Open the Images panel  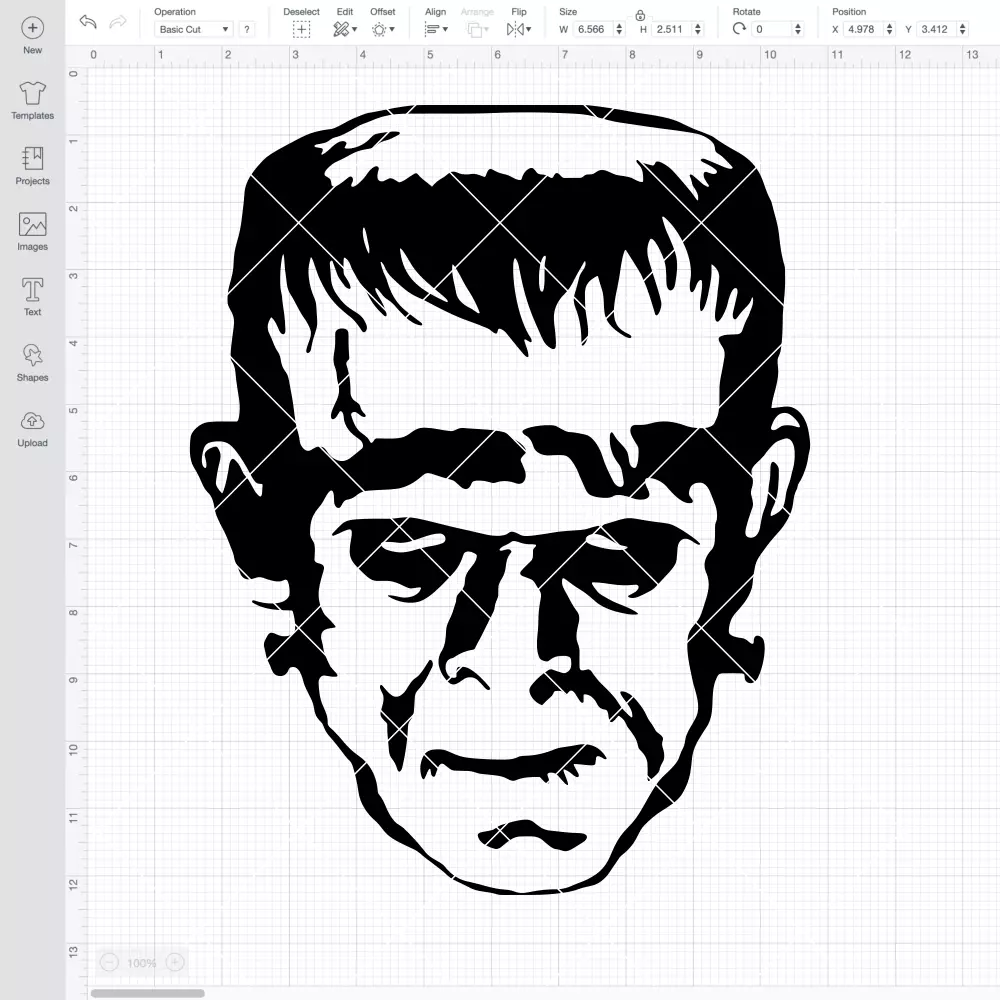33,224
